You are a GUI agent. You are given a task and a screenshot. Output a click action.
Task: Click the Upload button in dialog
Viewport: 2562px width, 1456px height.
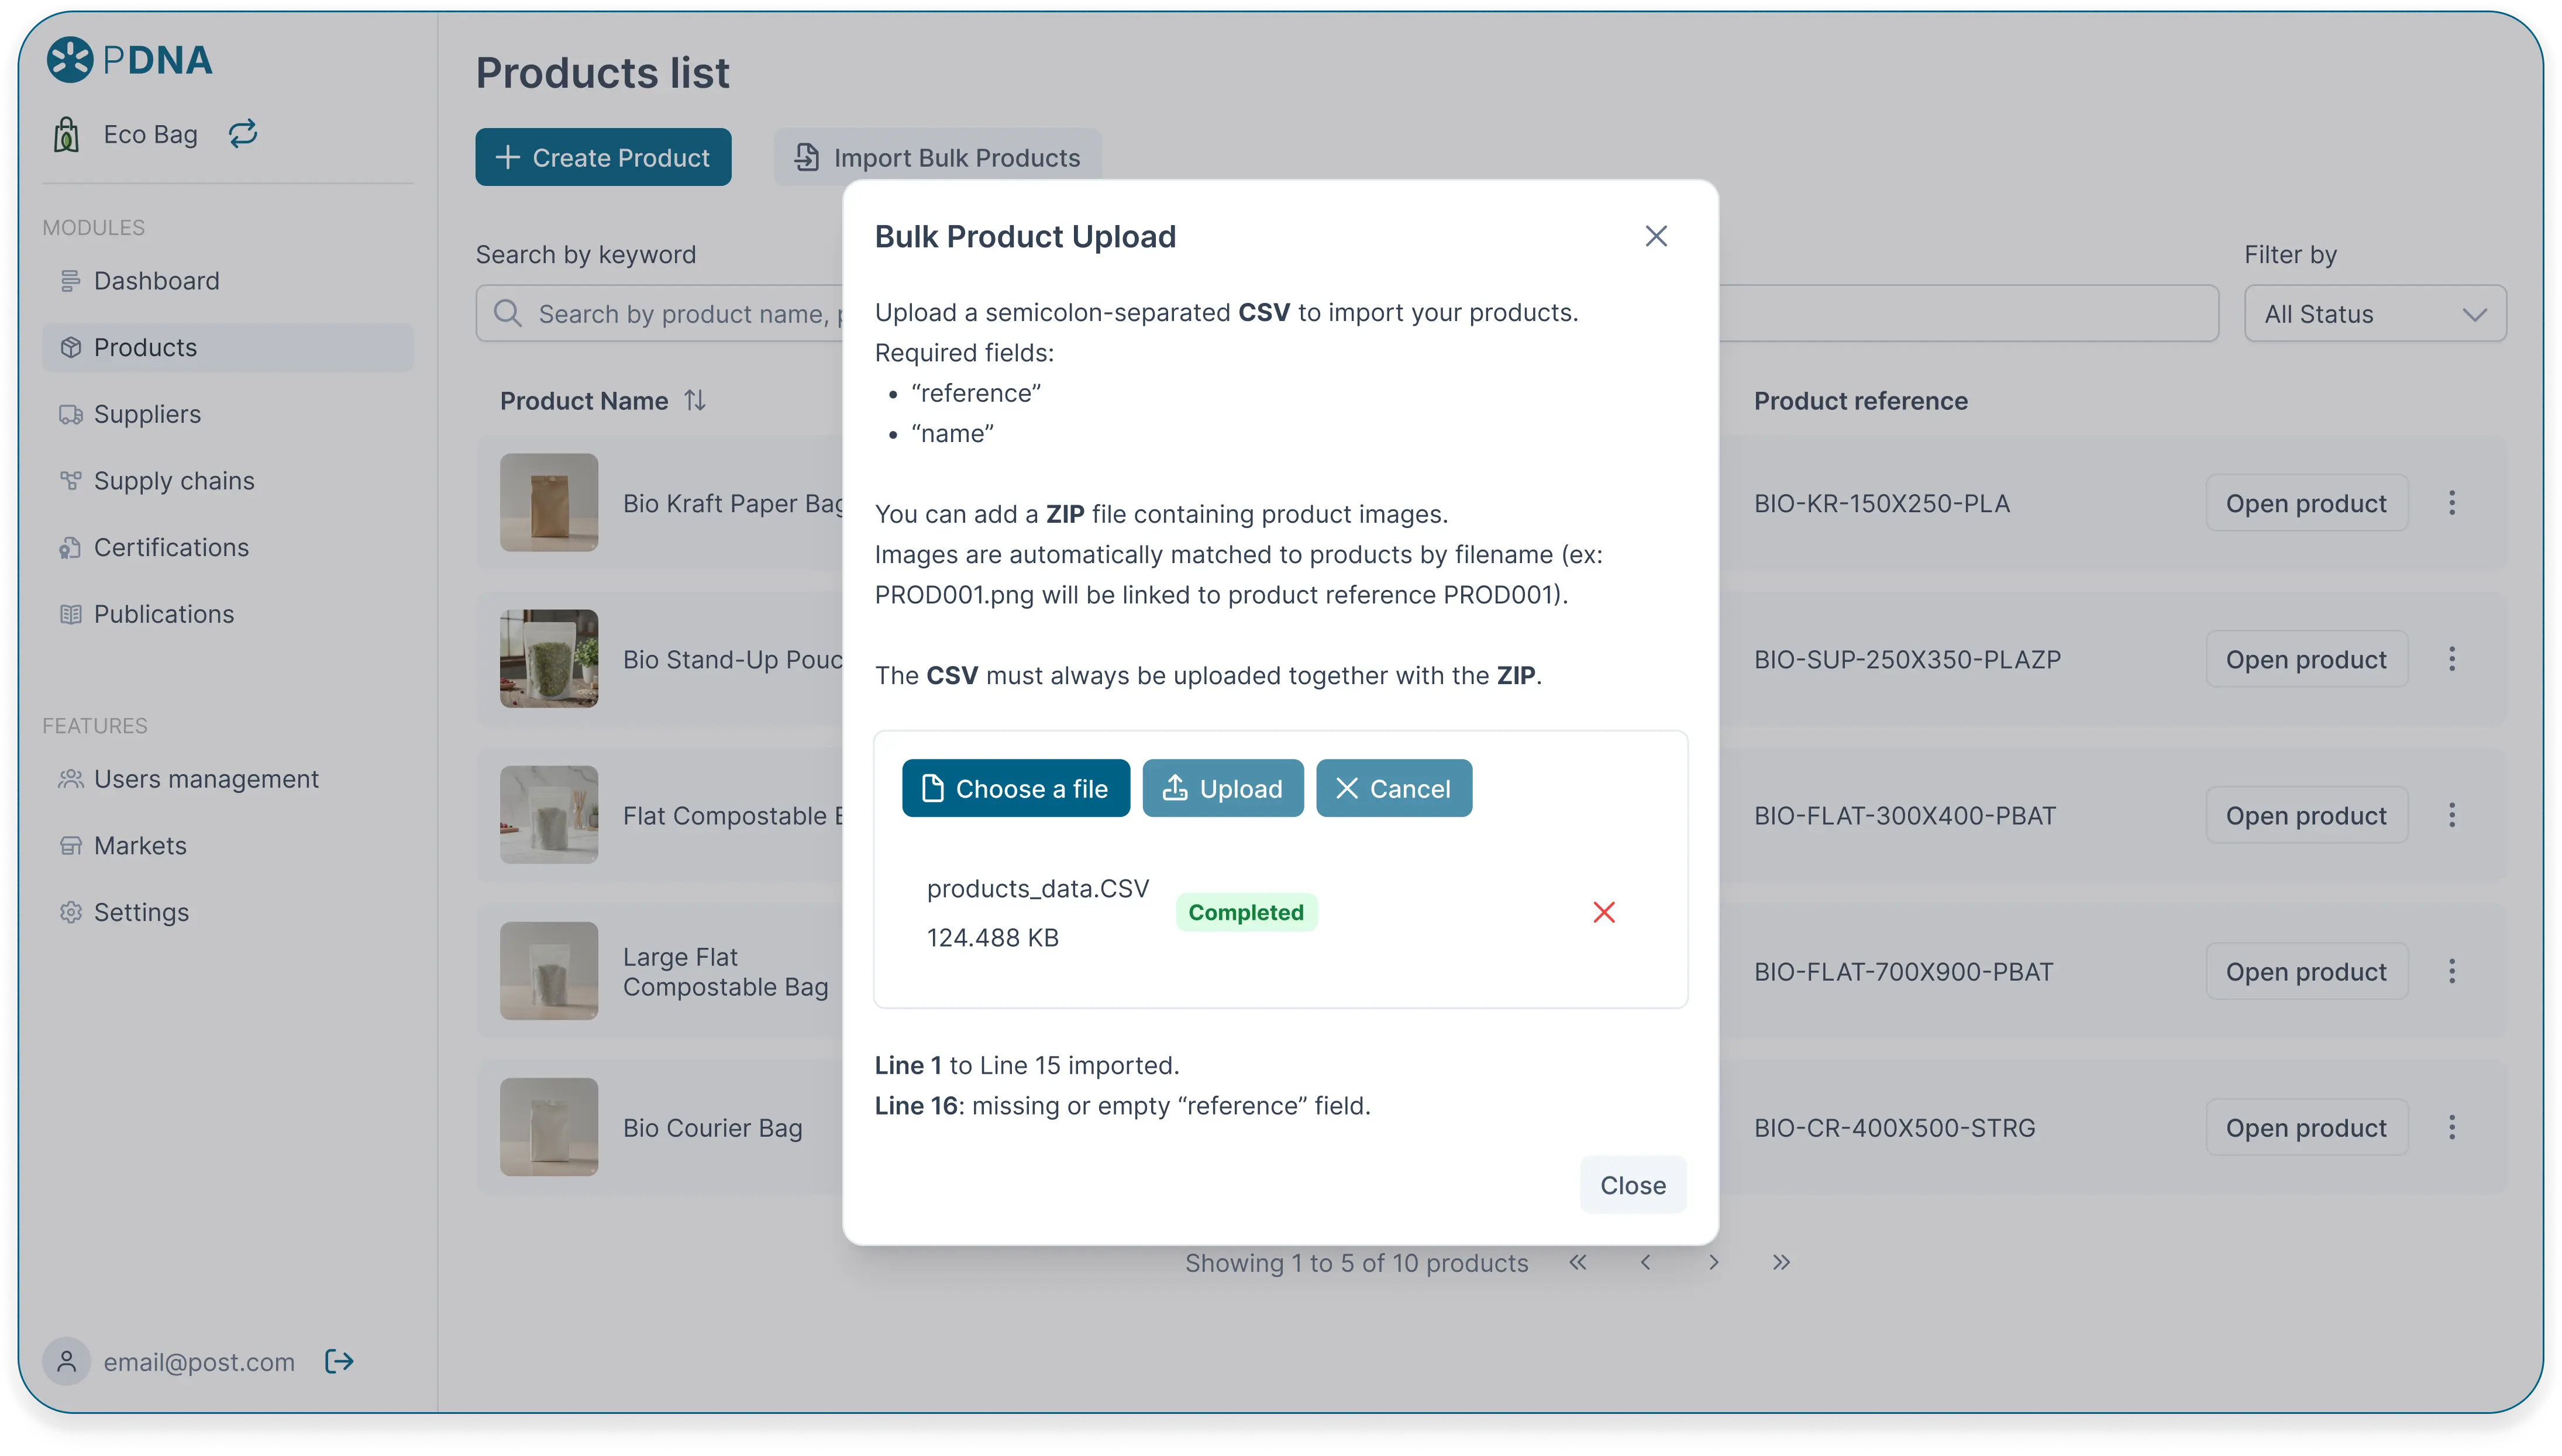[1222, 788]
